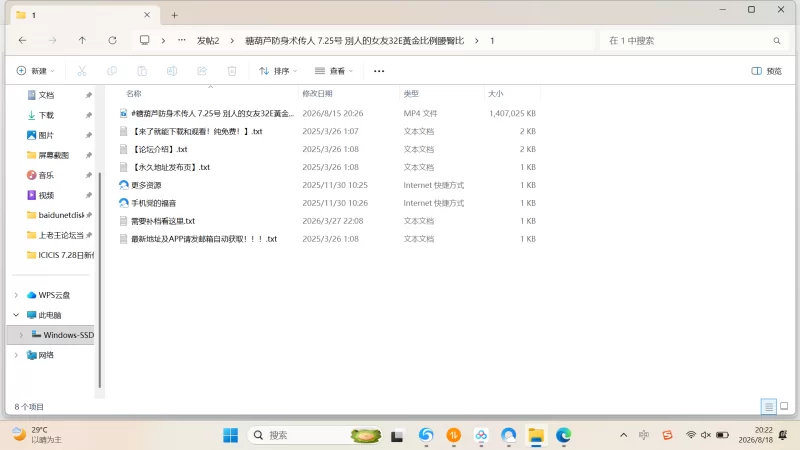800x450 pixels.
Task: Select 手机党的福音 internet shortcut
Action: pyautogui.click(x=328, y=203)
